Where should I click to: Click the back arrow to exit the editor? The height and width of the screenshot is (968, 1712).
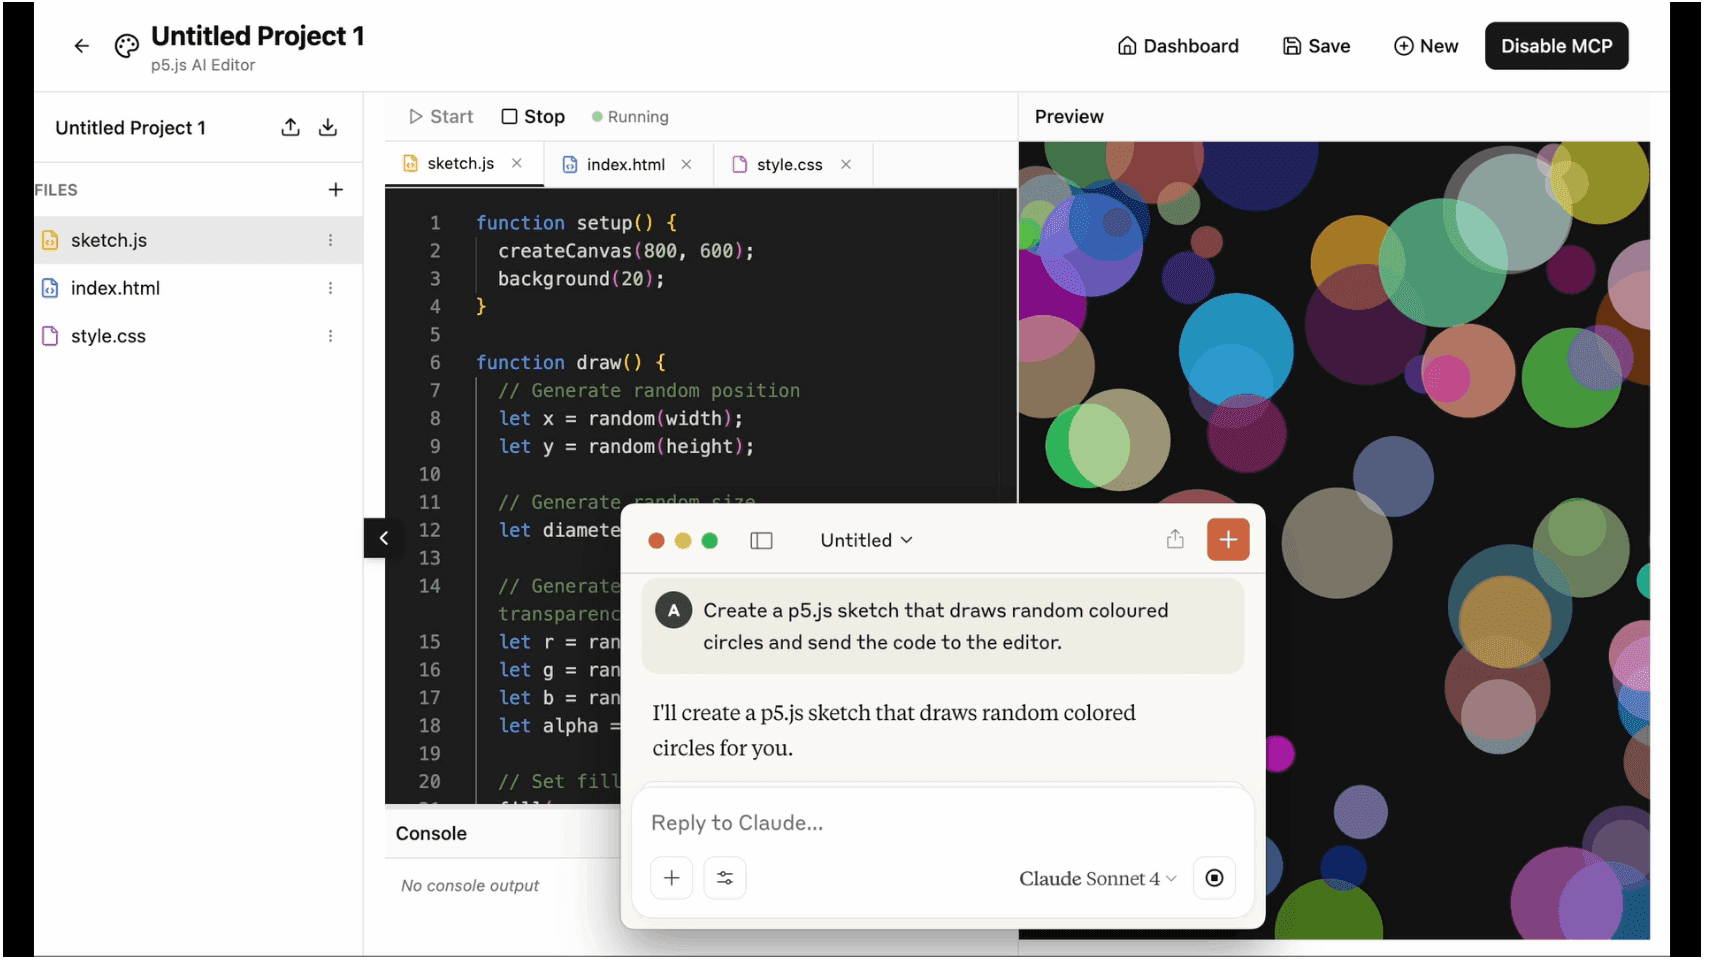click(x=81, y=45)
